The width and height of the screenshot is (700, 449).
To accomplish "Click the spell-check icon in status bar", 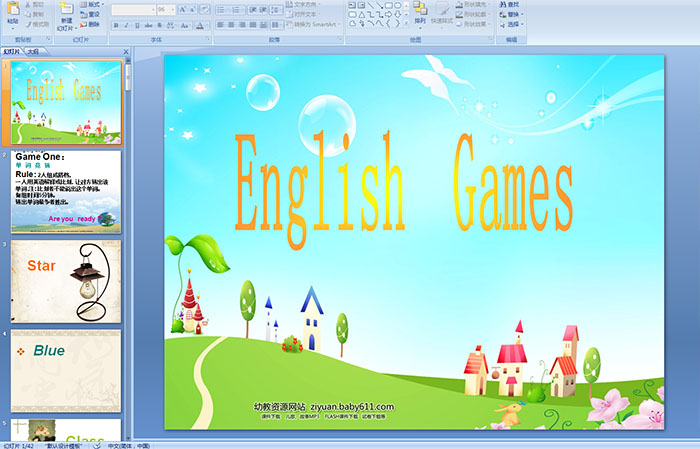I will (97, 446).
